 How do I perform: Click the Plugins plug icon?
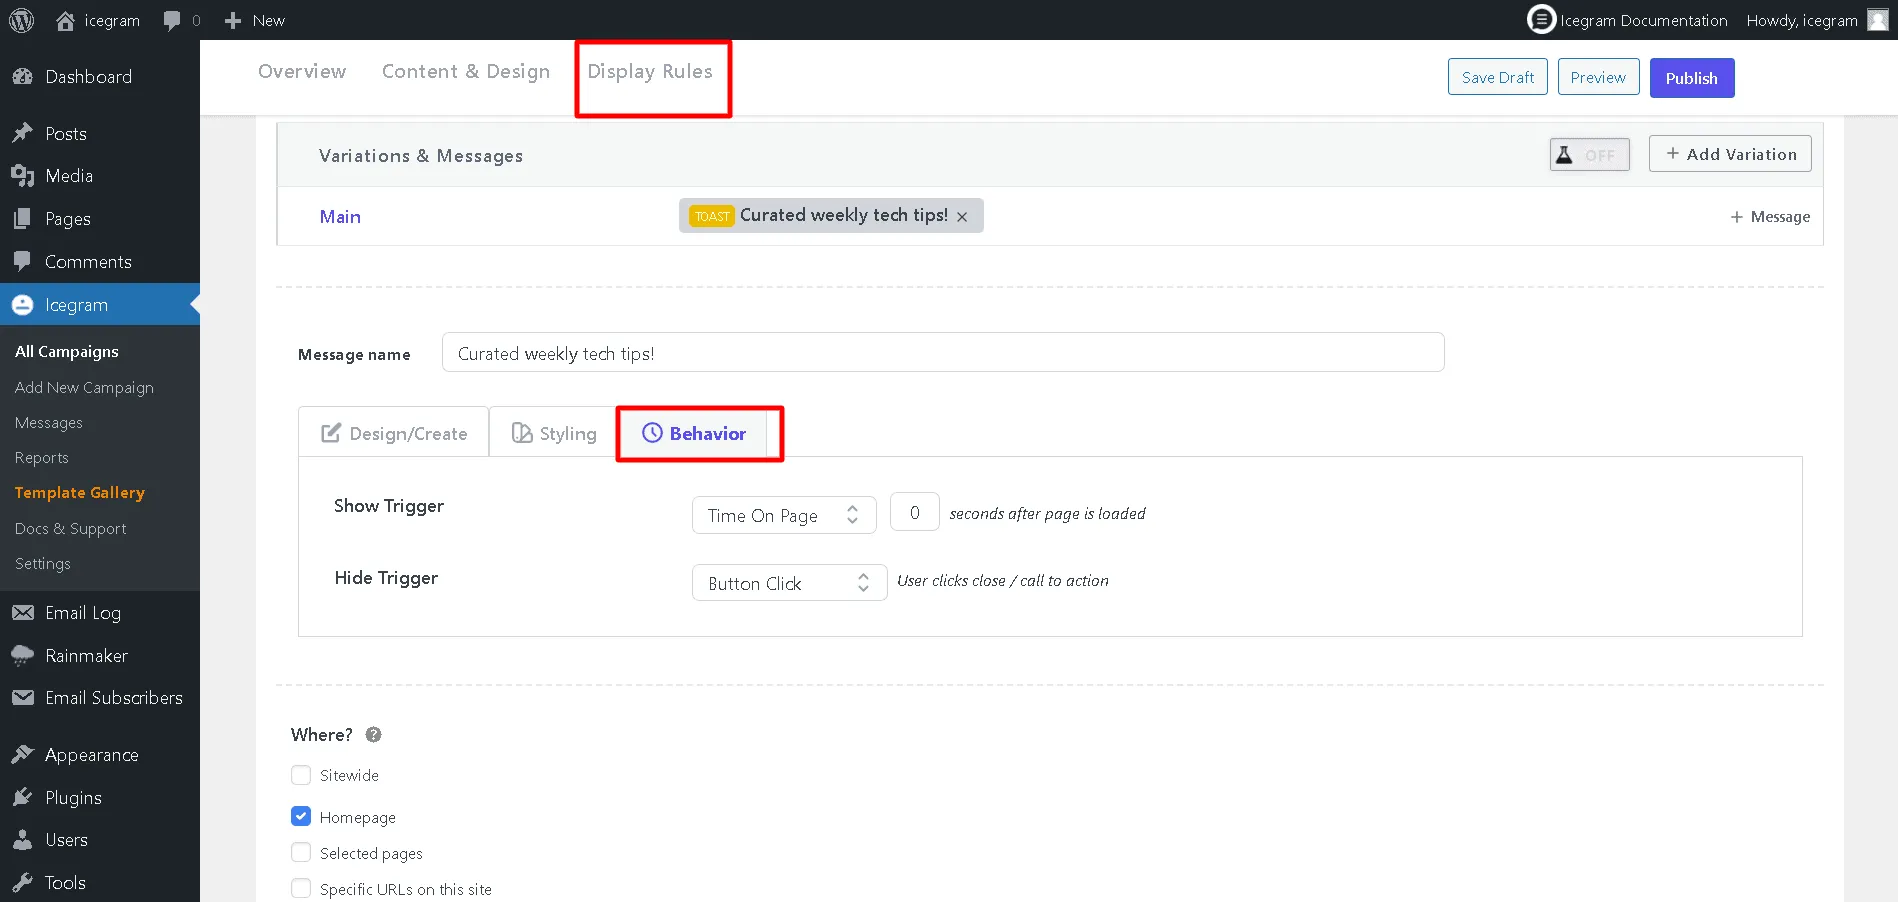23,797
